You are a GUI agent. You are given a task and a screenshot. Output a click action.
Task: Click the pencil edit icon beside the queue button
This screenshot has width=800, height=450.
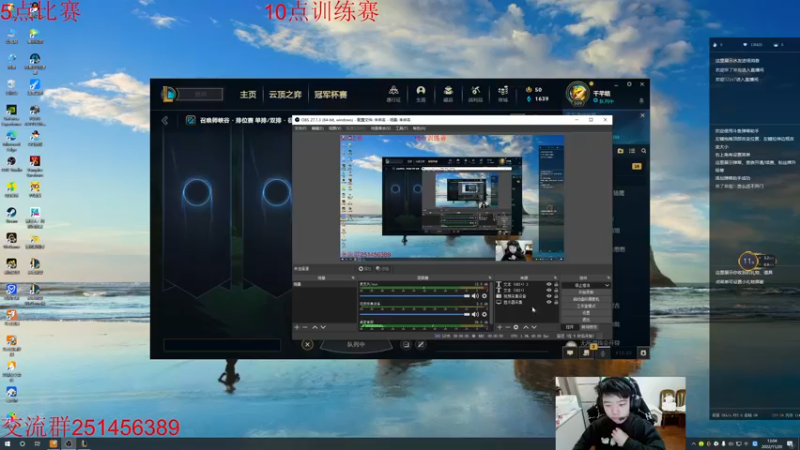click(x=420, y=344)
